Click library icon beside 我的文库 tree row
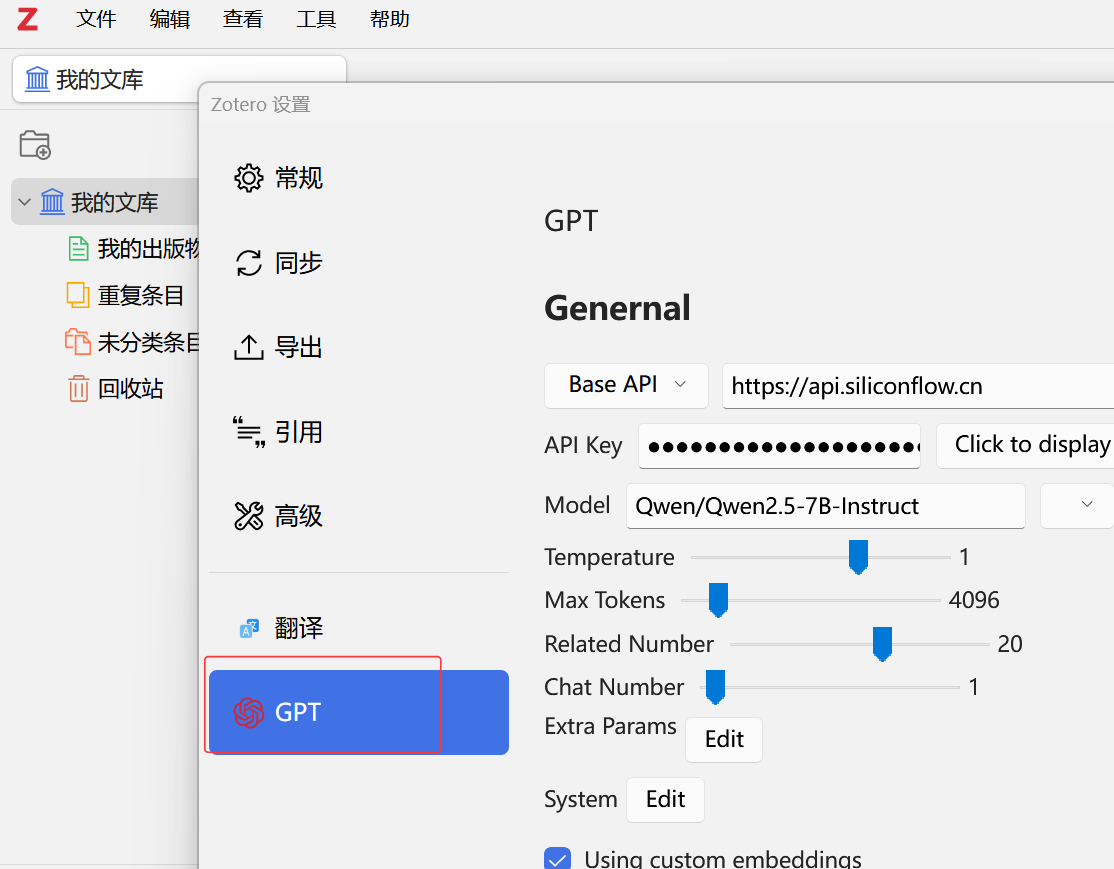 [52, 202]
